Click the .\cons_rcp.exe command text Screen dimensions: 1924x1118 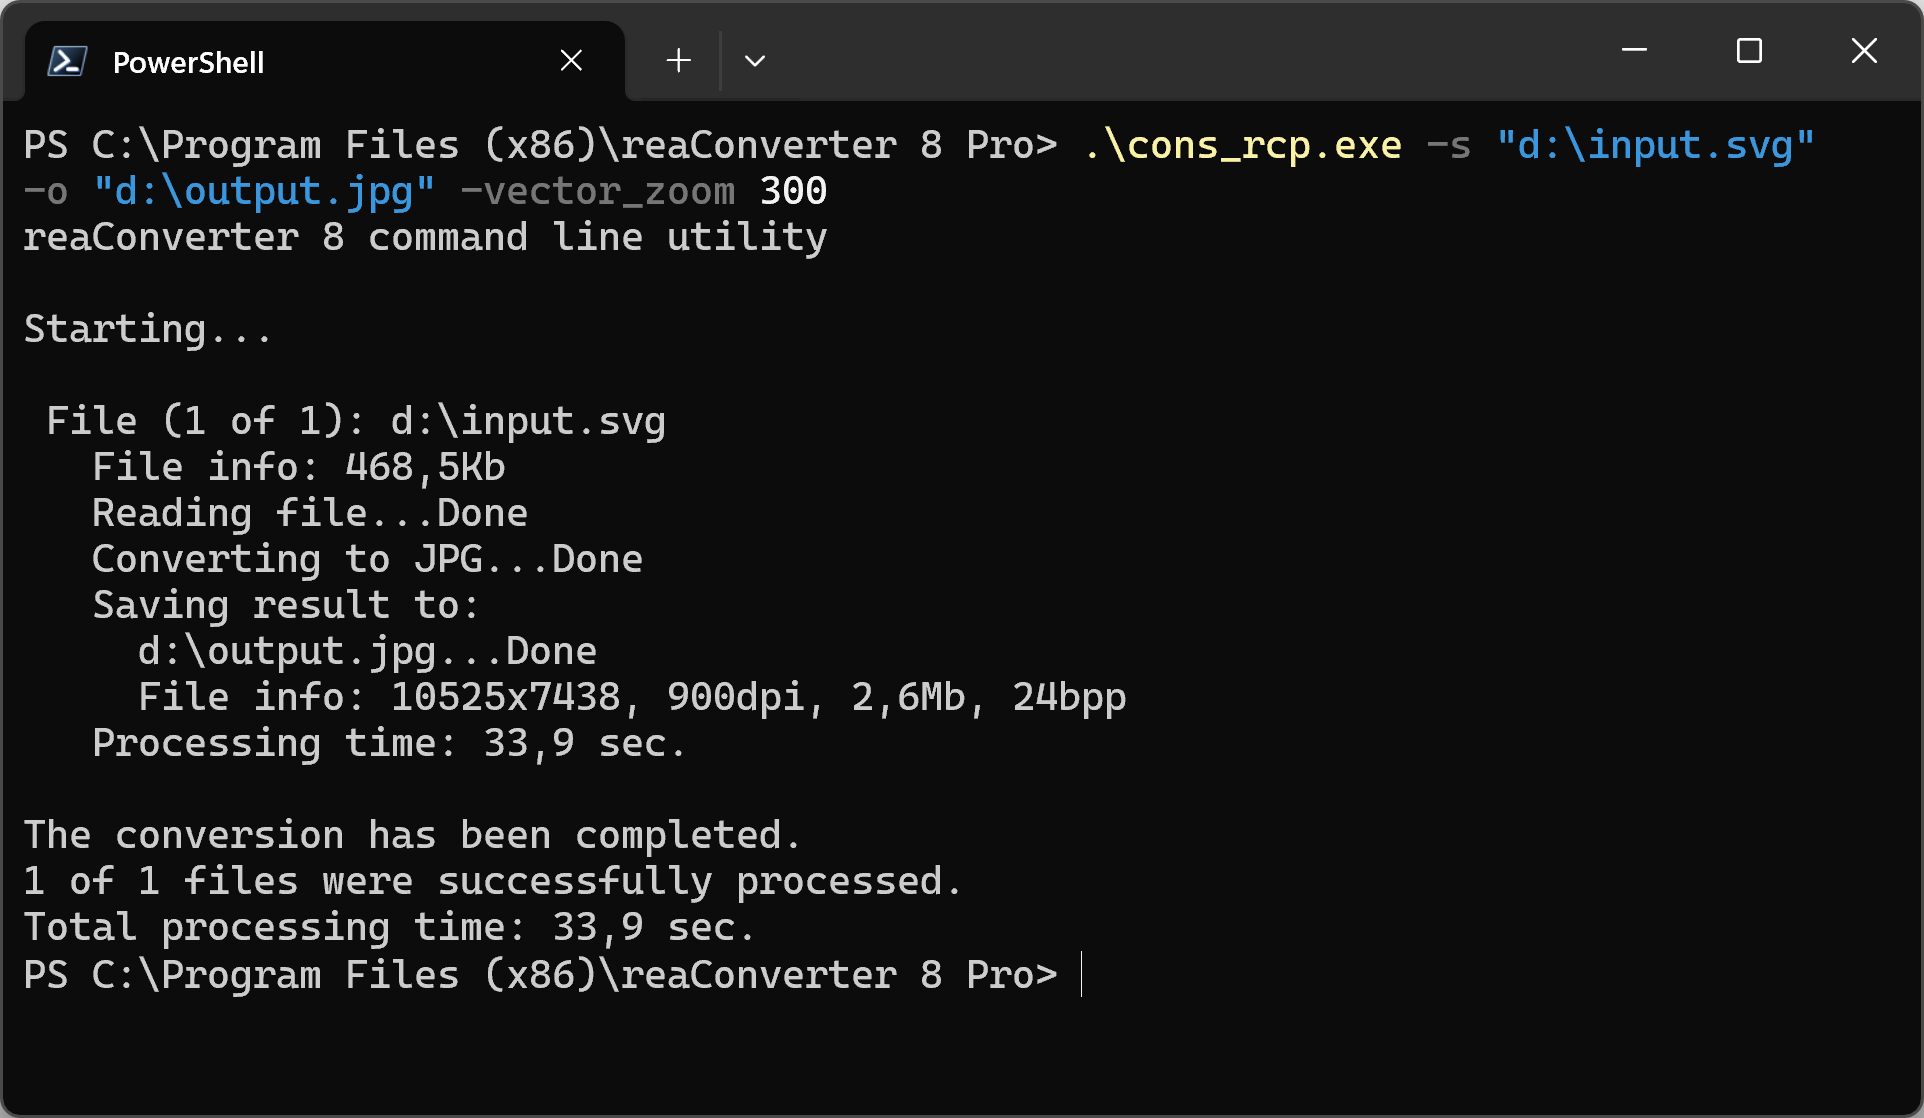click(x=1242, y=145)
